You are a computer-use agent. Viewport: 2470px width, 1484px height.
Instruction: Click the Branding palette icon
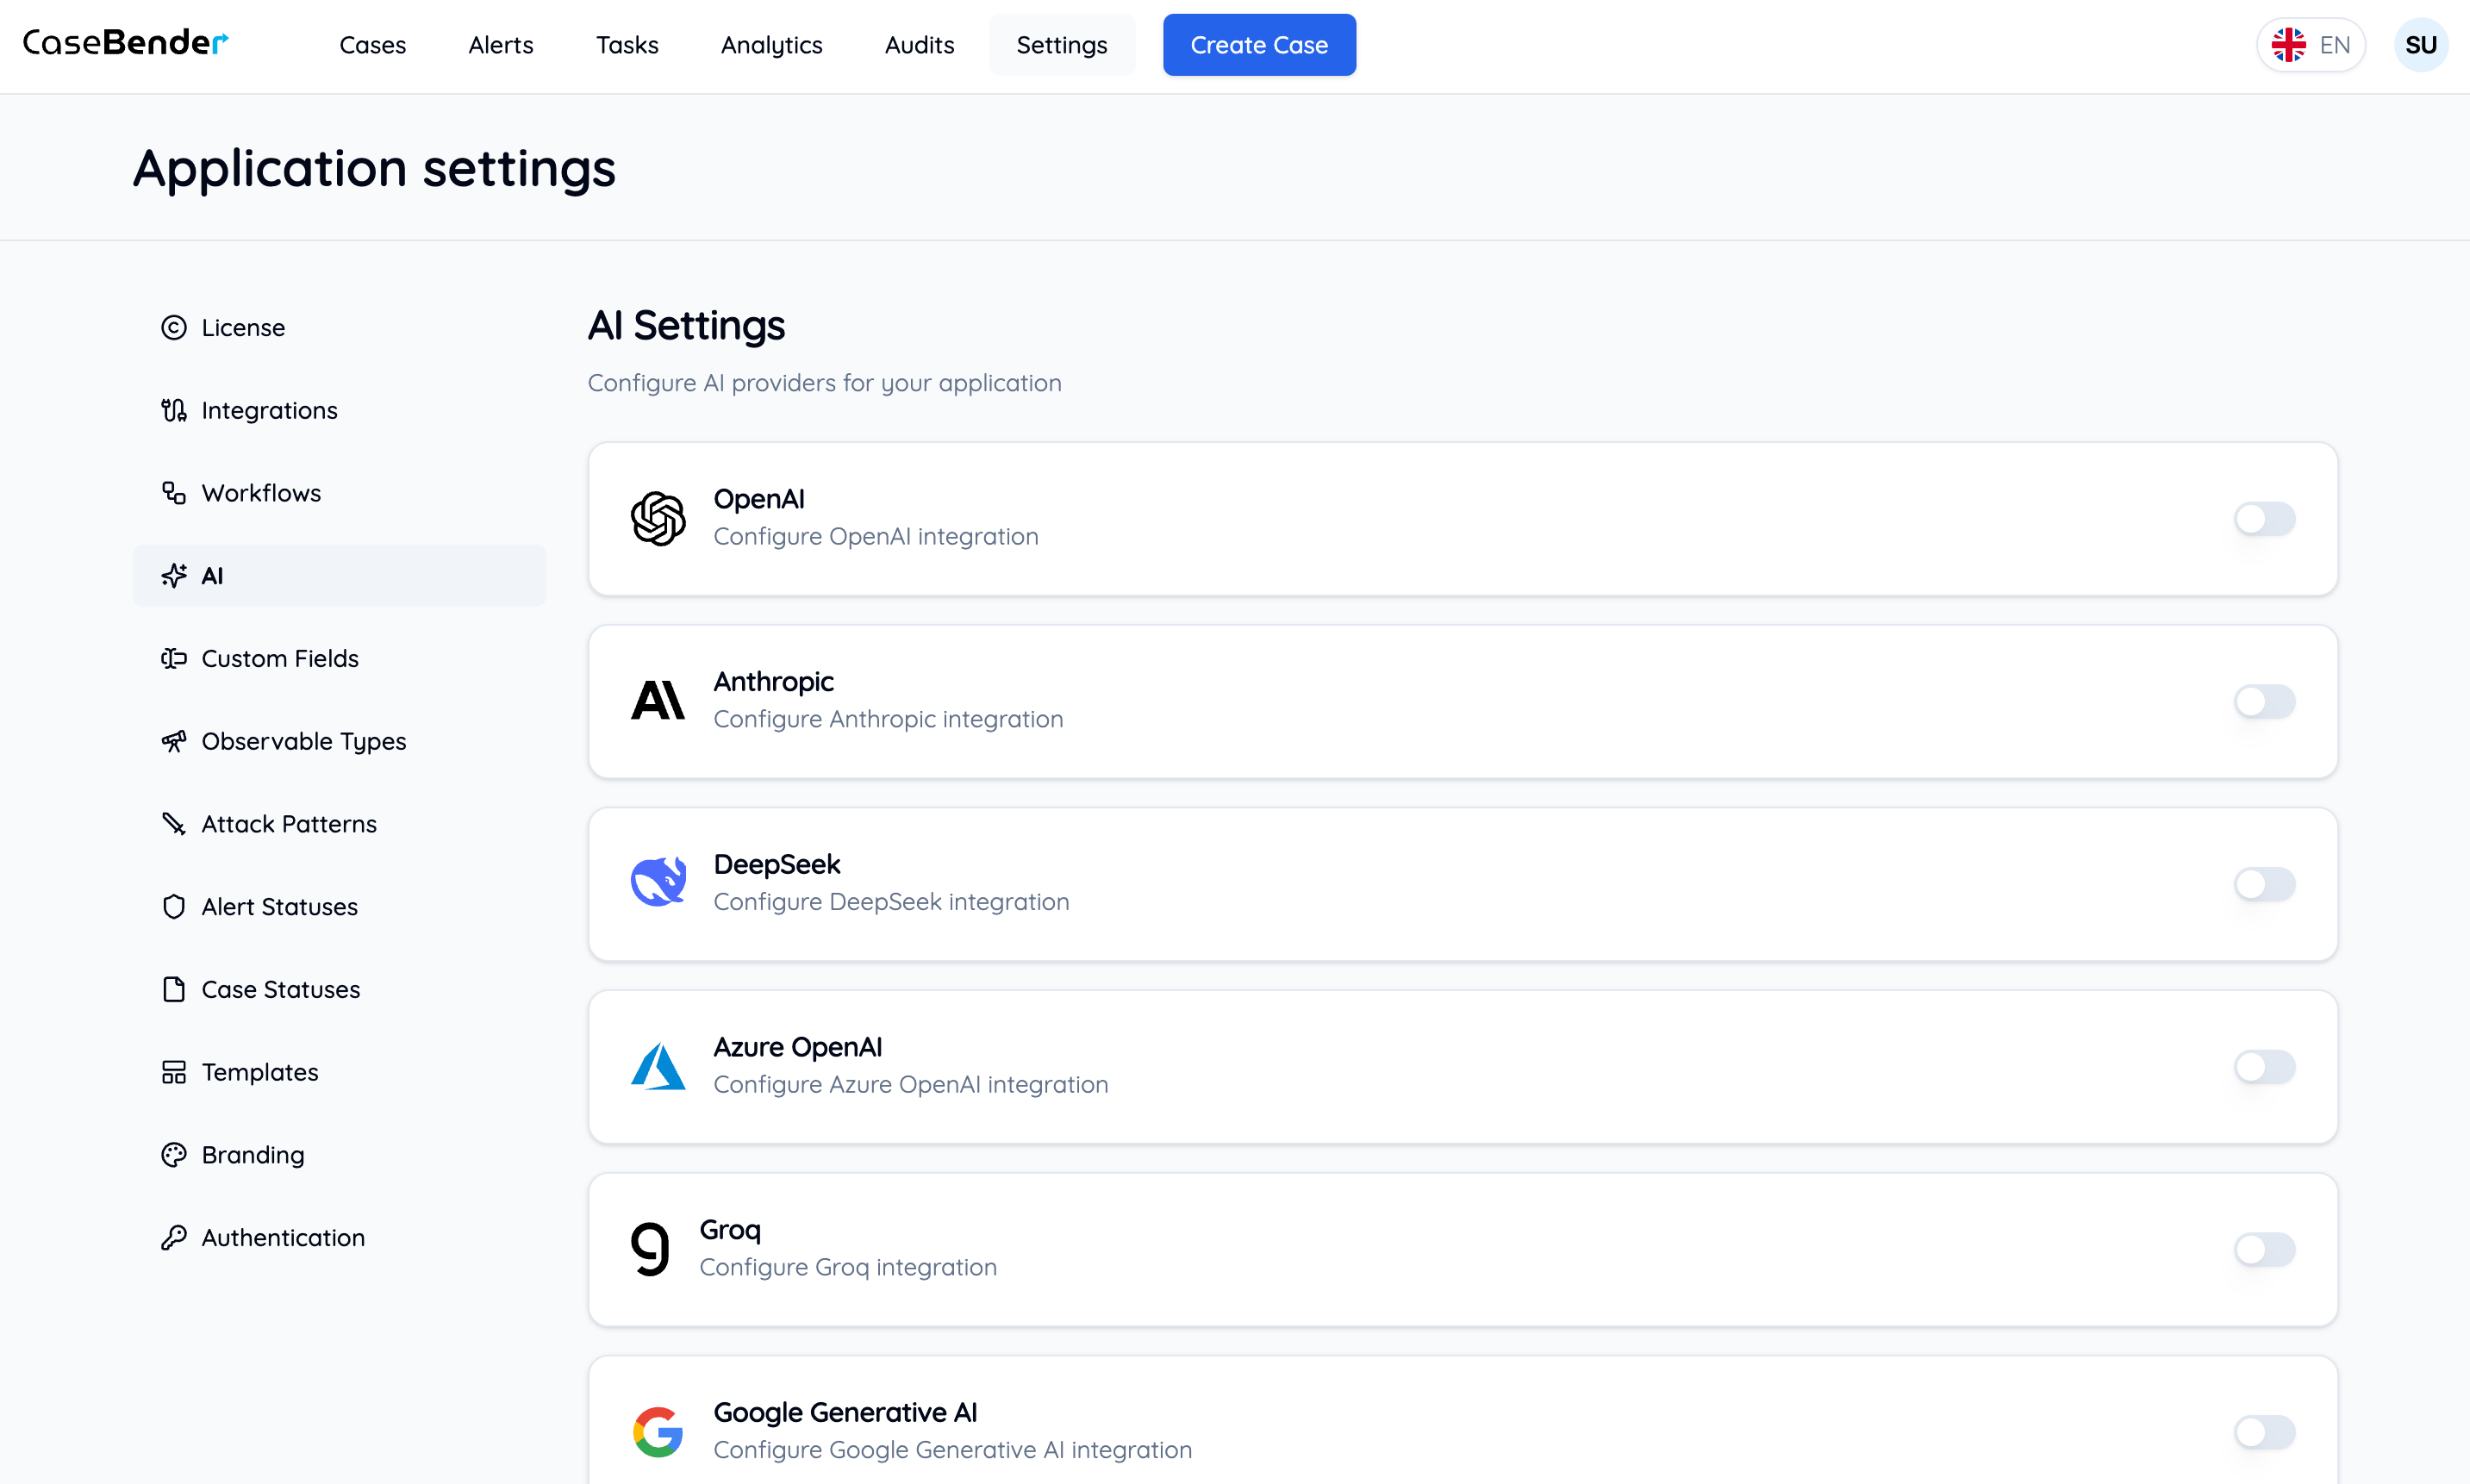point(173,1154)
